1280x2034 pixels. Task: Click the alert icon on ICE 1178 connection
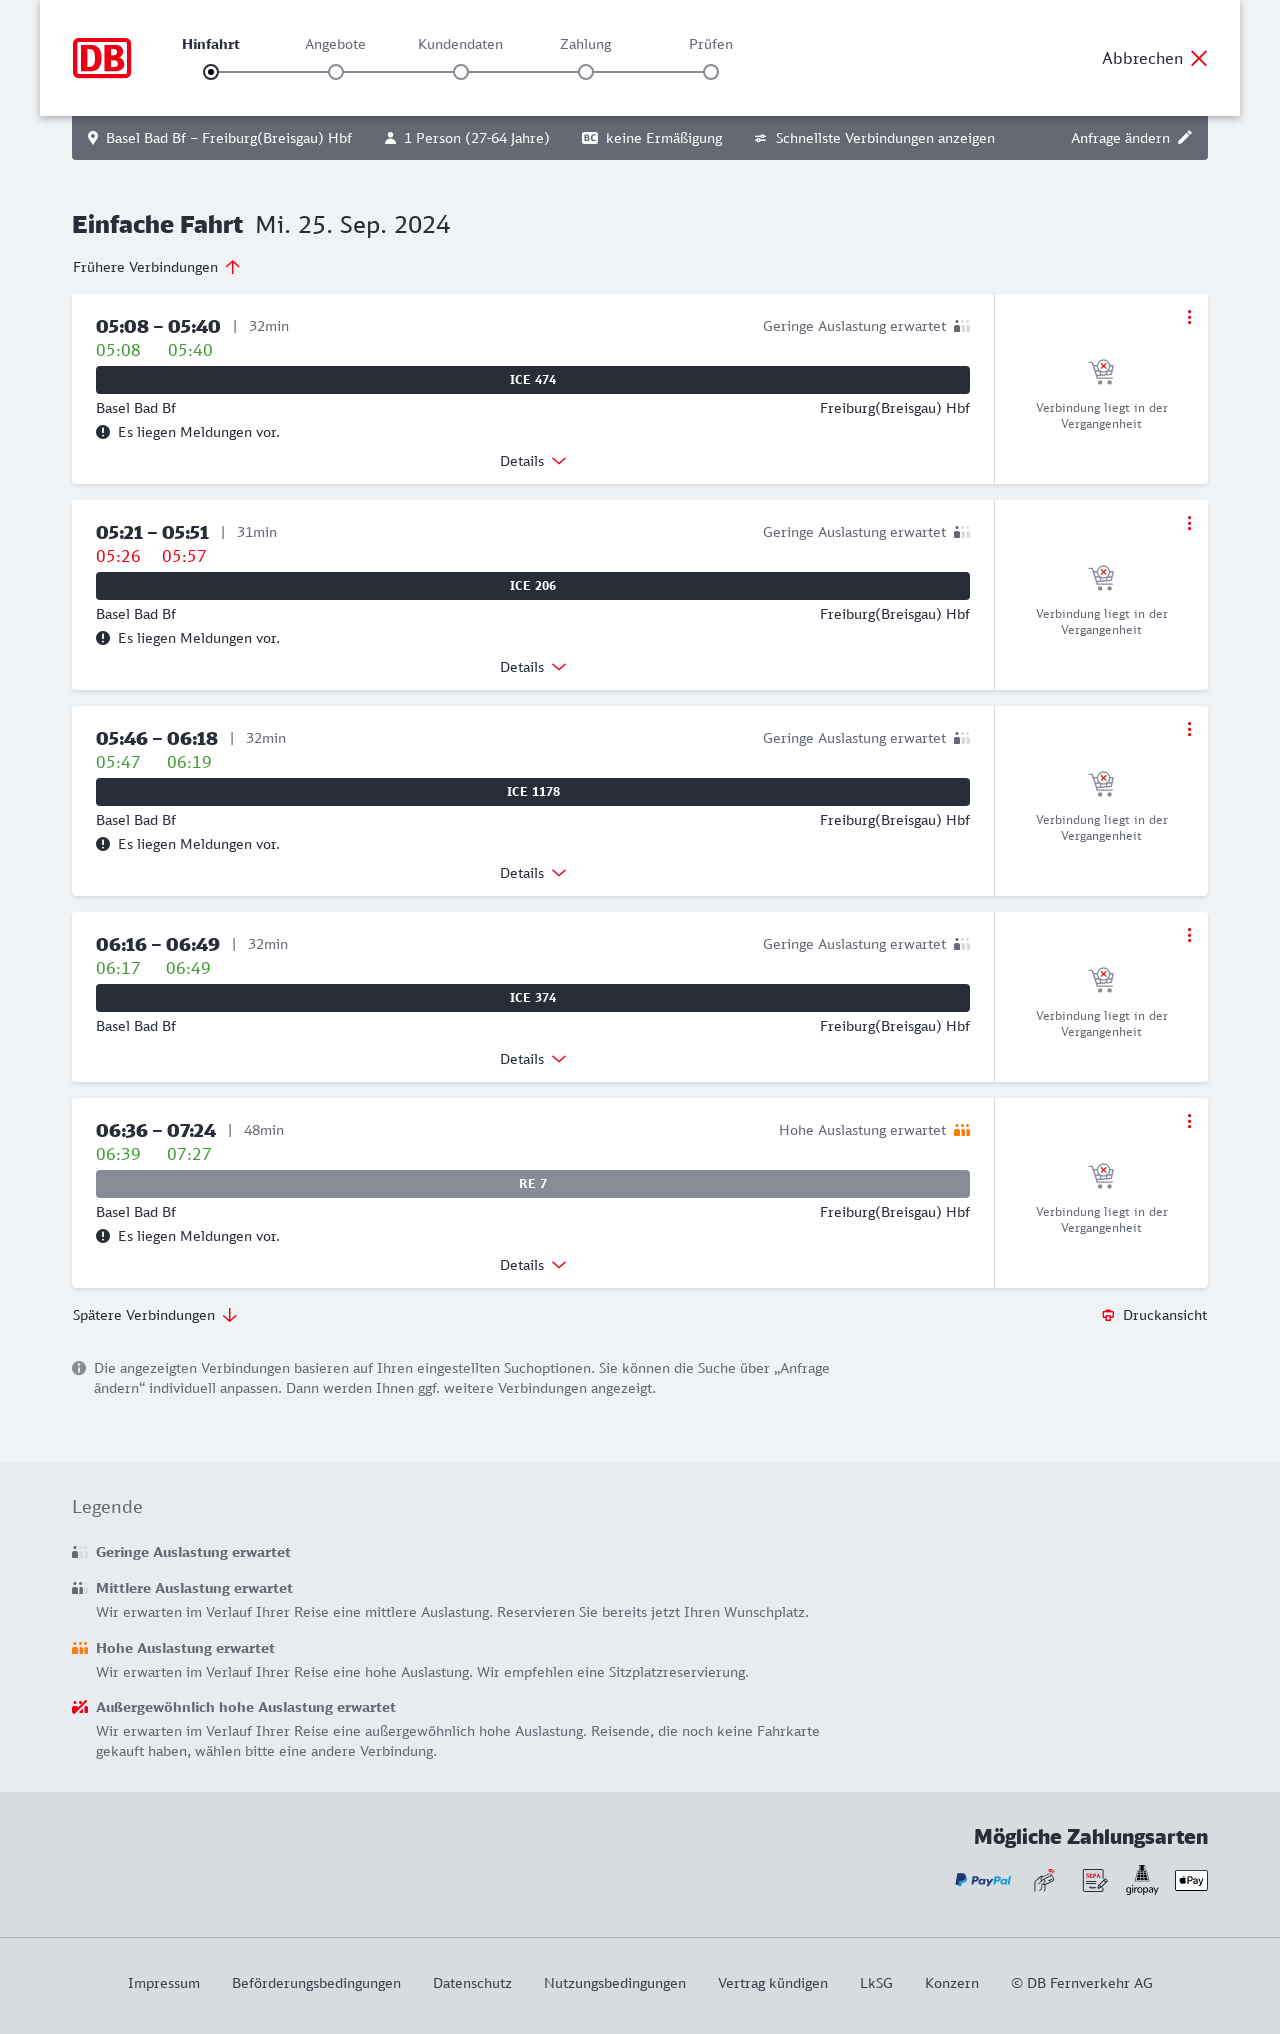coord(103,844)
